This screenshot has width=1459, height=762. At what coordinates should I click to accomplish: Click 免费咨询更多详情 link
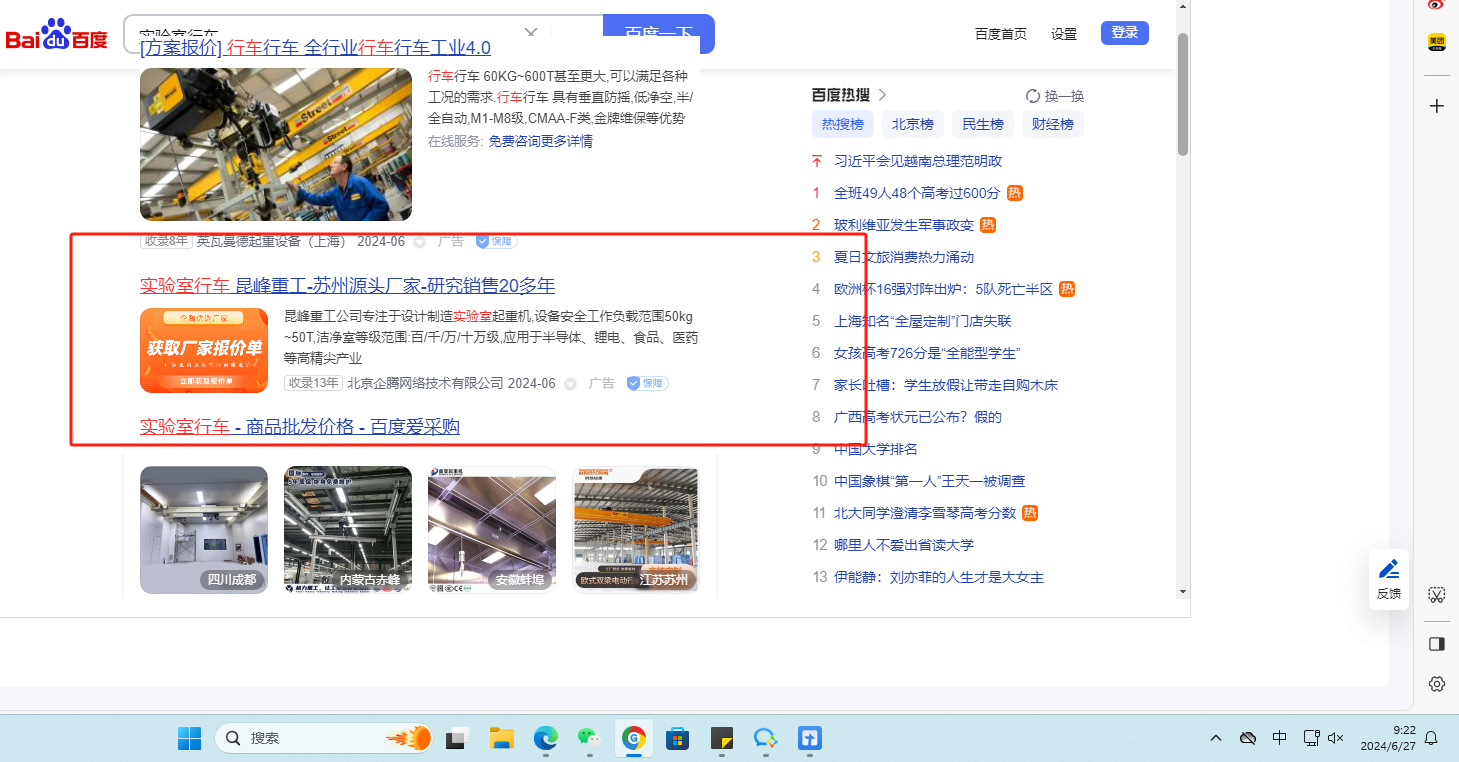tap(540, 141)
